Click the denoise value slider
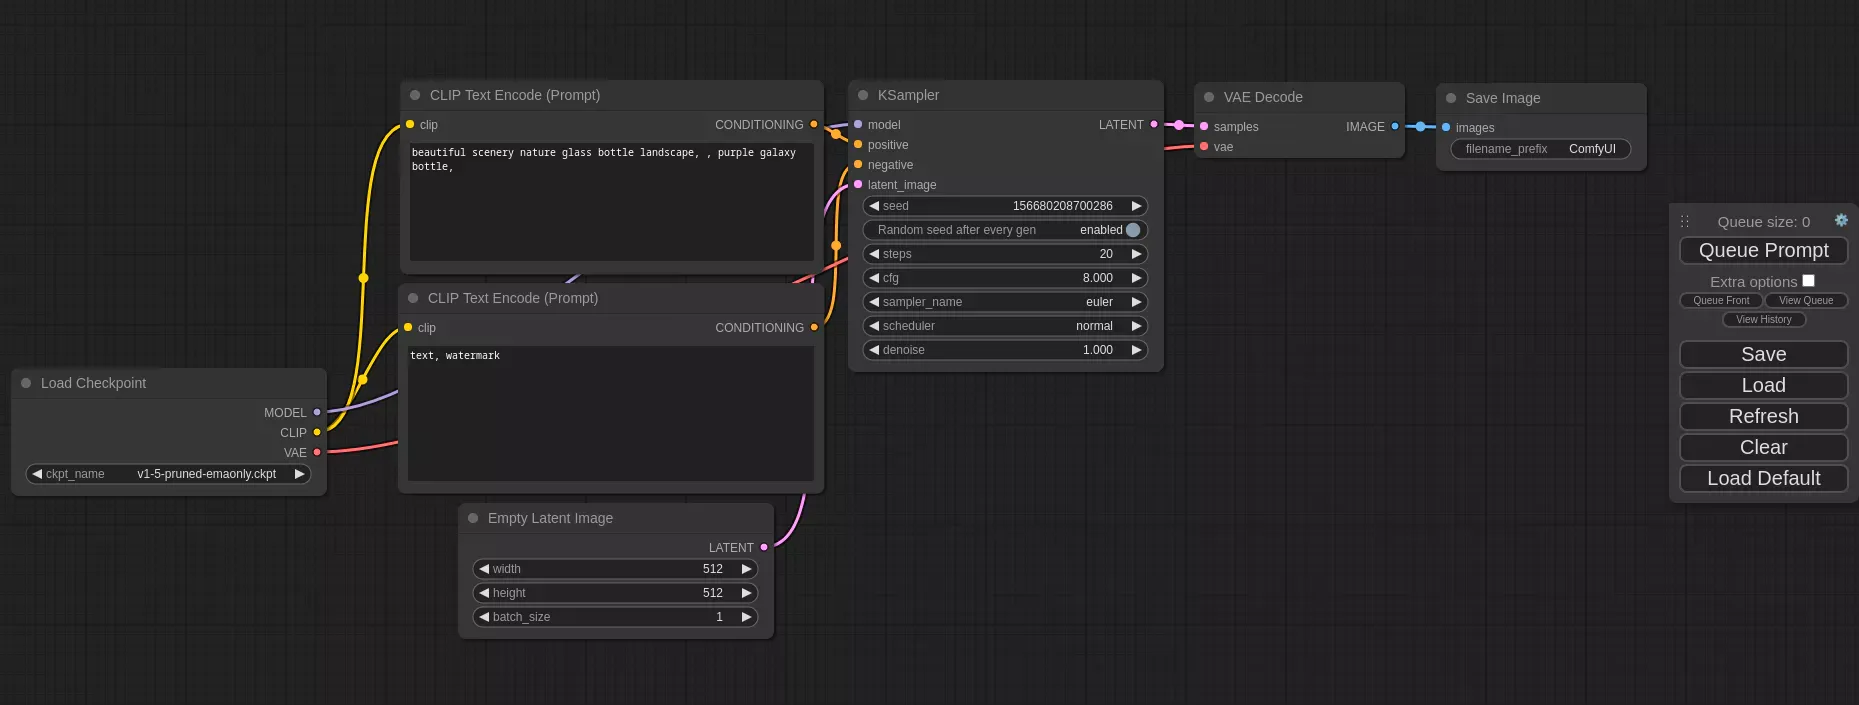The width and height of the screenshot is (1859, 705). click(1005, 350)
